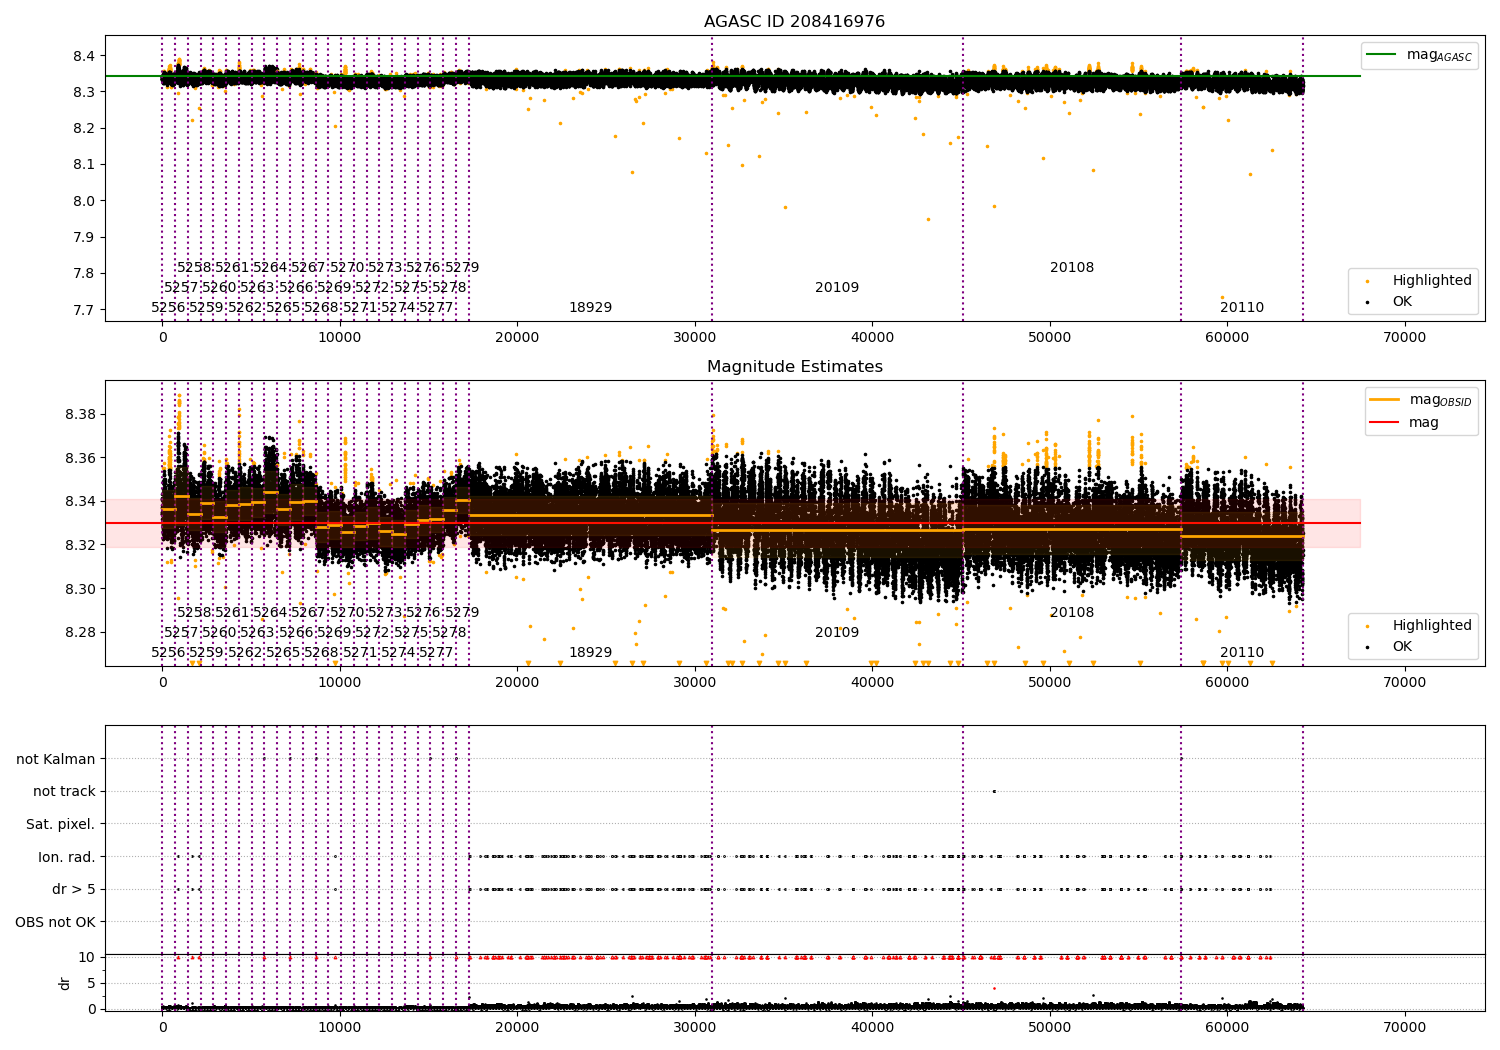1500x1050 pixels.
Task: Click the 'Magnitude Estimates' plot title
Action: click(795, 367)
